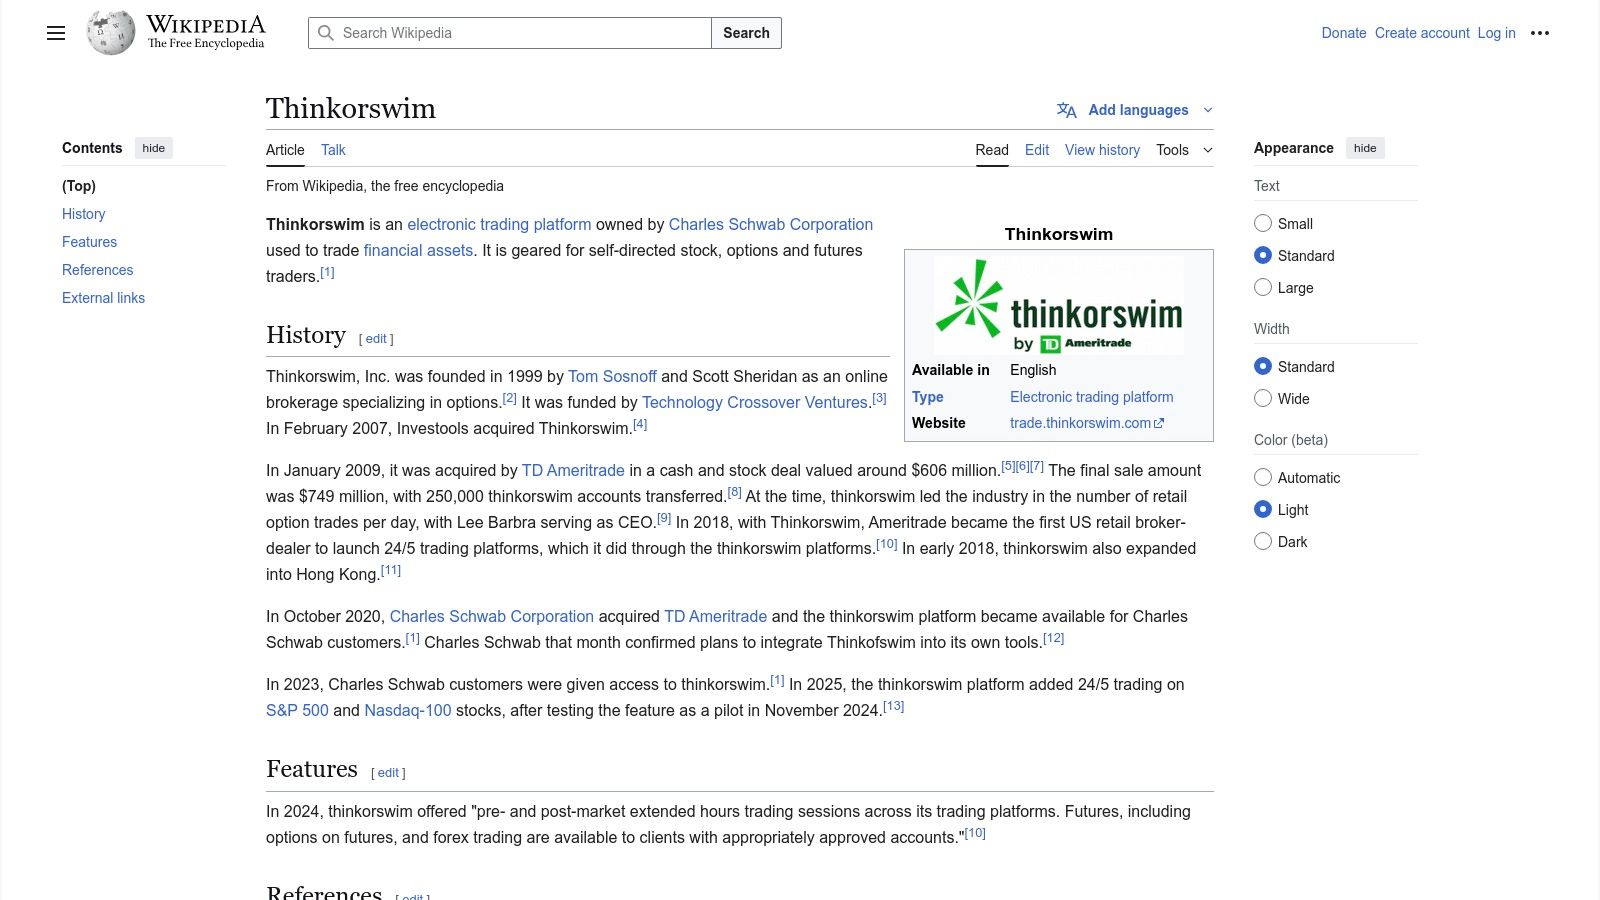Click the Log in link
This screenshot has width=1600, height=900.
pos(1497,33)
